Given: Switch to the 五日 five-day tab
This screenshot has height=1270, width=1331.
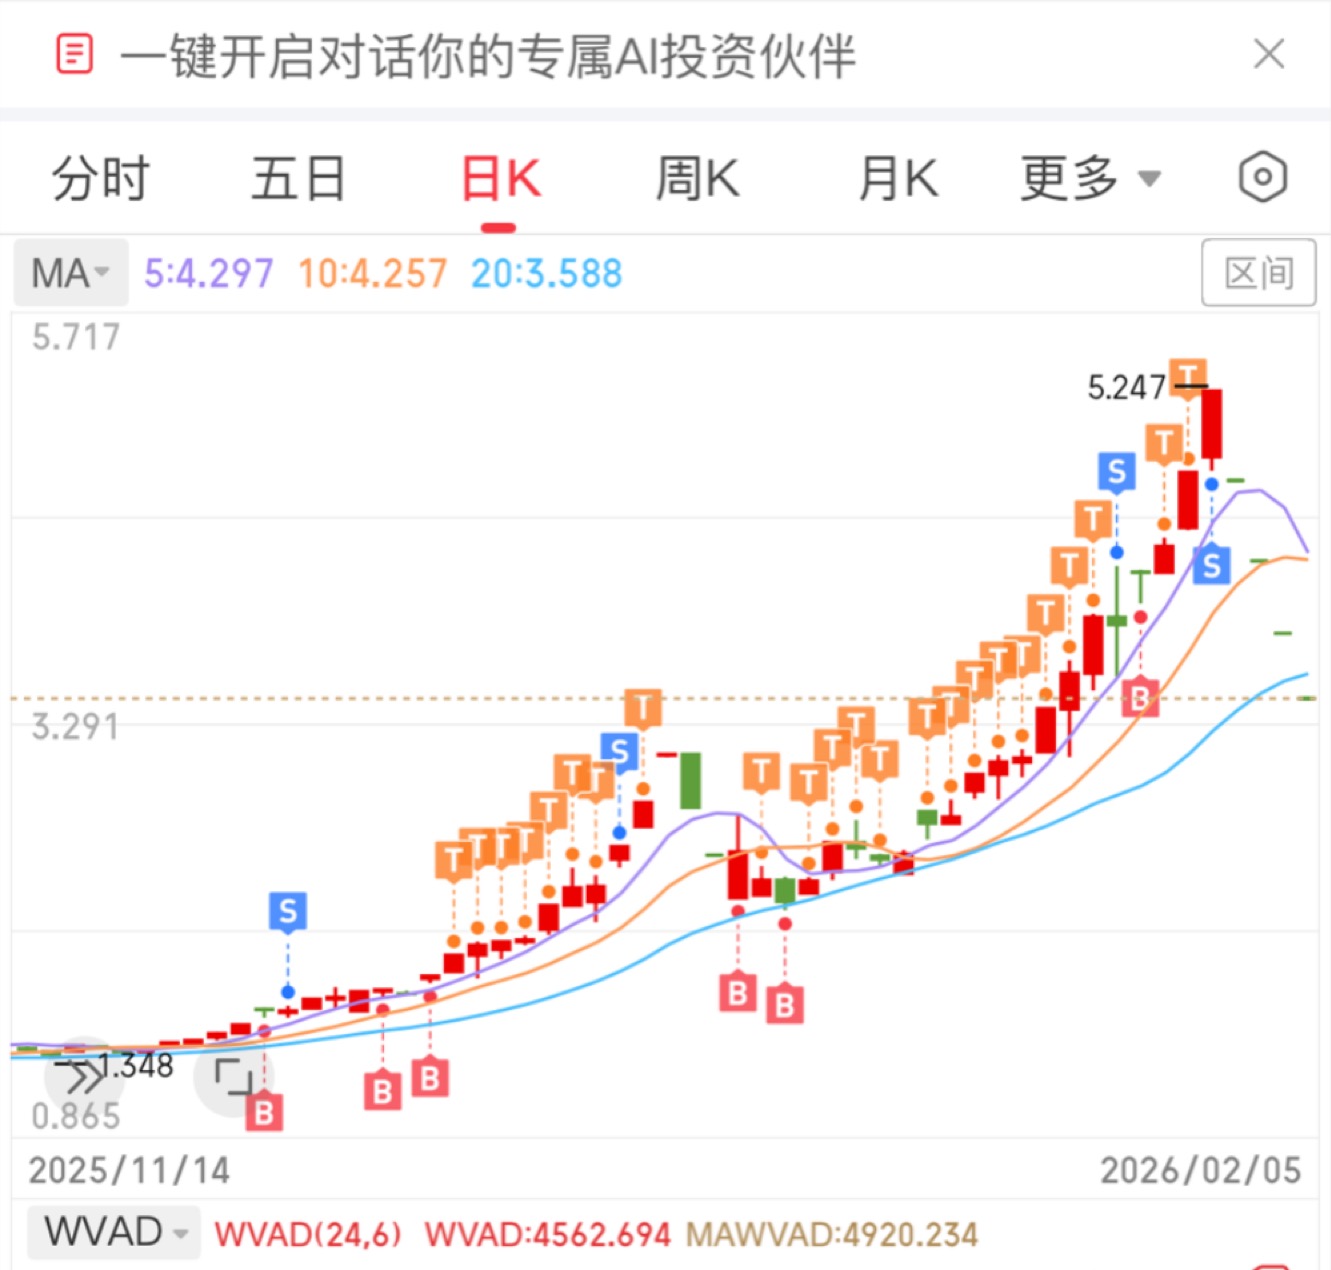Looking at the screenshot, I should [x=298, y=179].
